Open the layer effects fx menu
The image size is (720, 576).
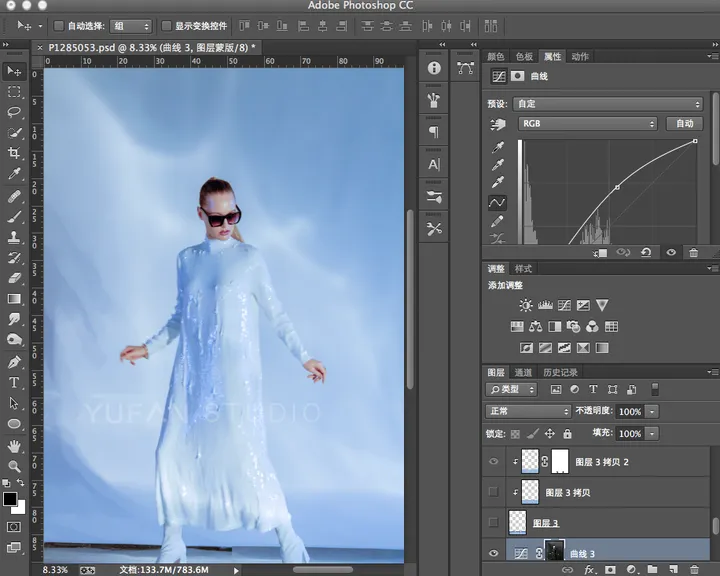pos(589,570)
